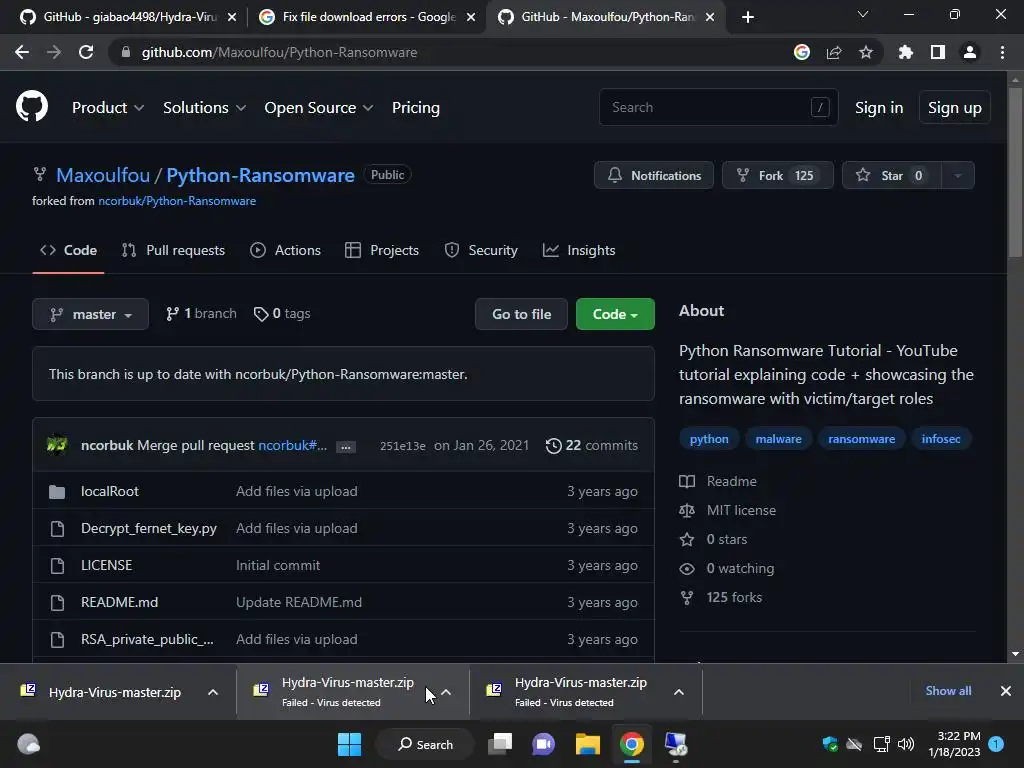Open the Insights tab

pyautogui.click(x=579, y=250)
